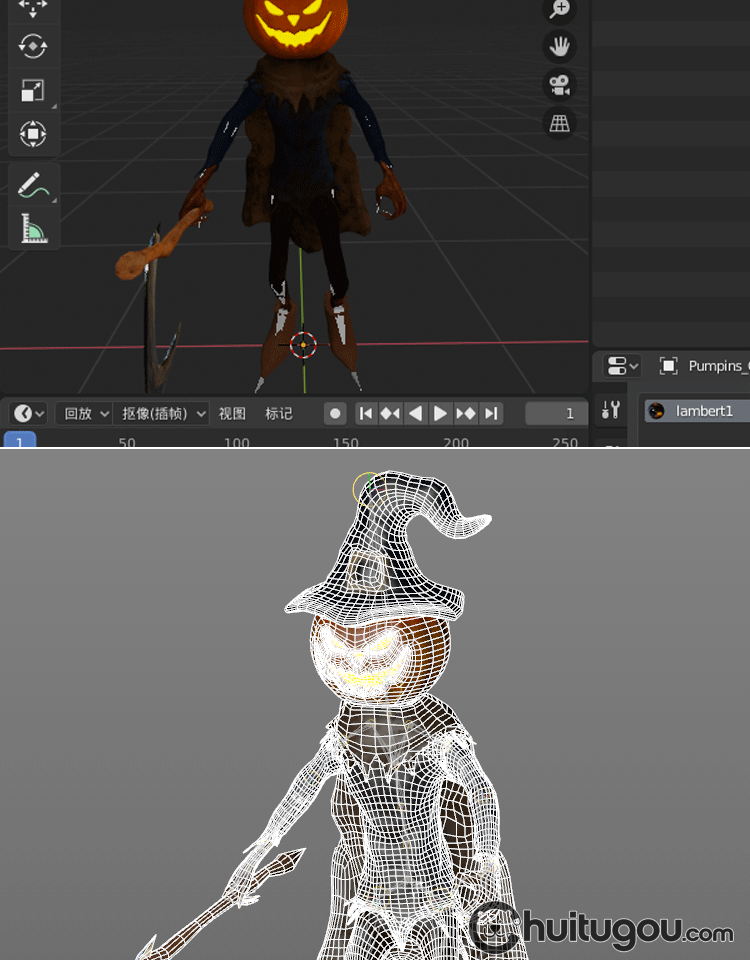Activate the Annotate pencil tool
The width and height of the screenshot is (750, 960).
pyautogui.click(x=33, y=185)
